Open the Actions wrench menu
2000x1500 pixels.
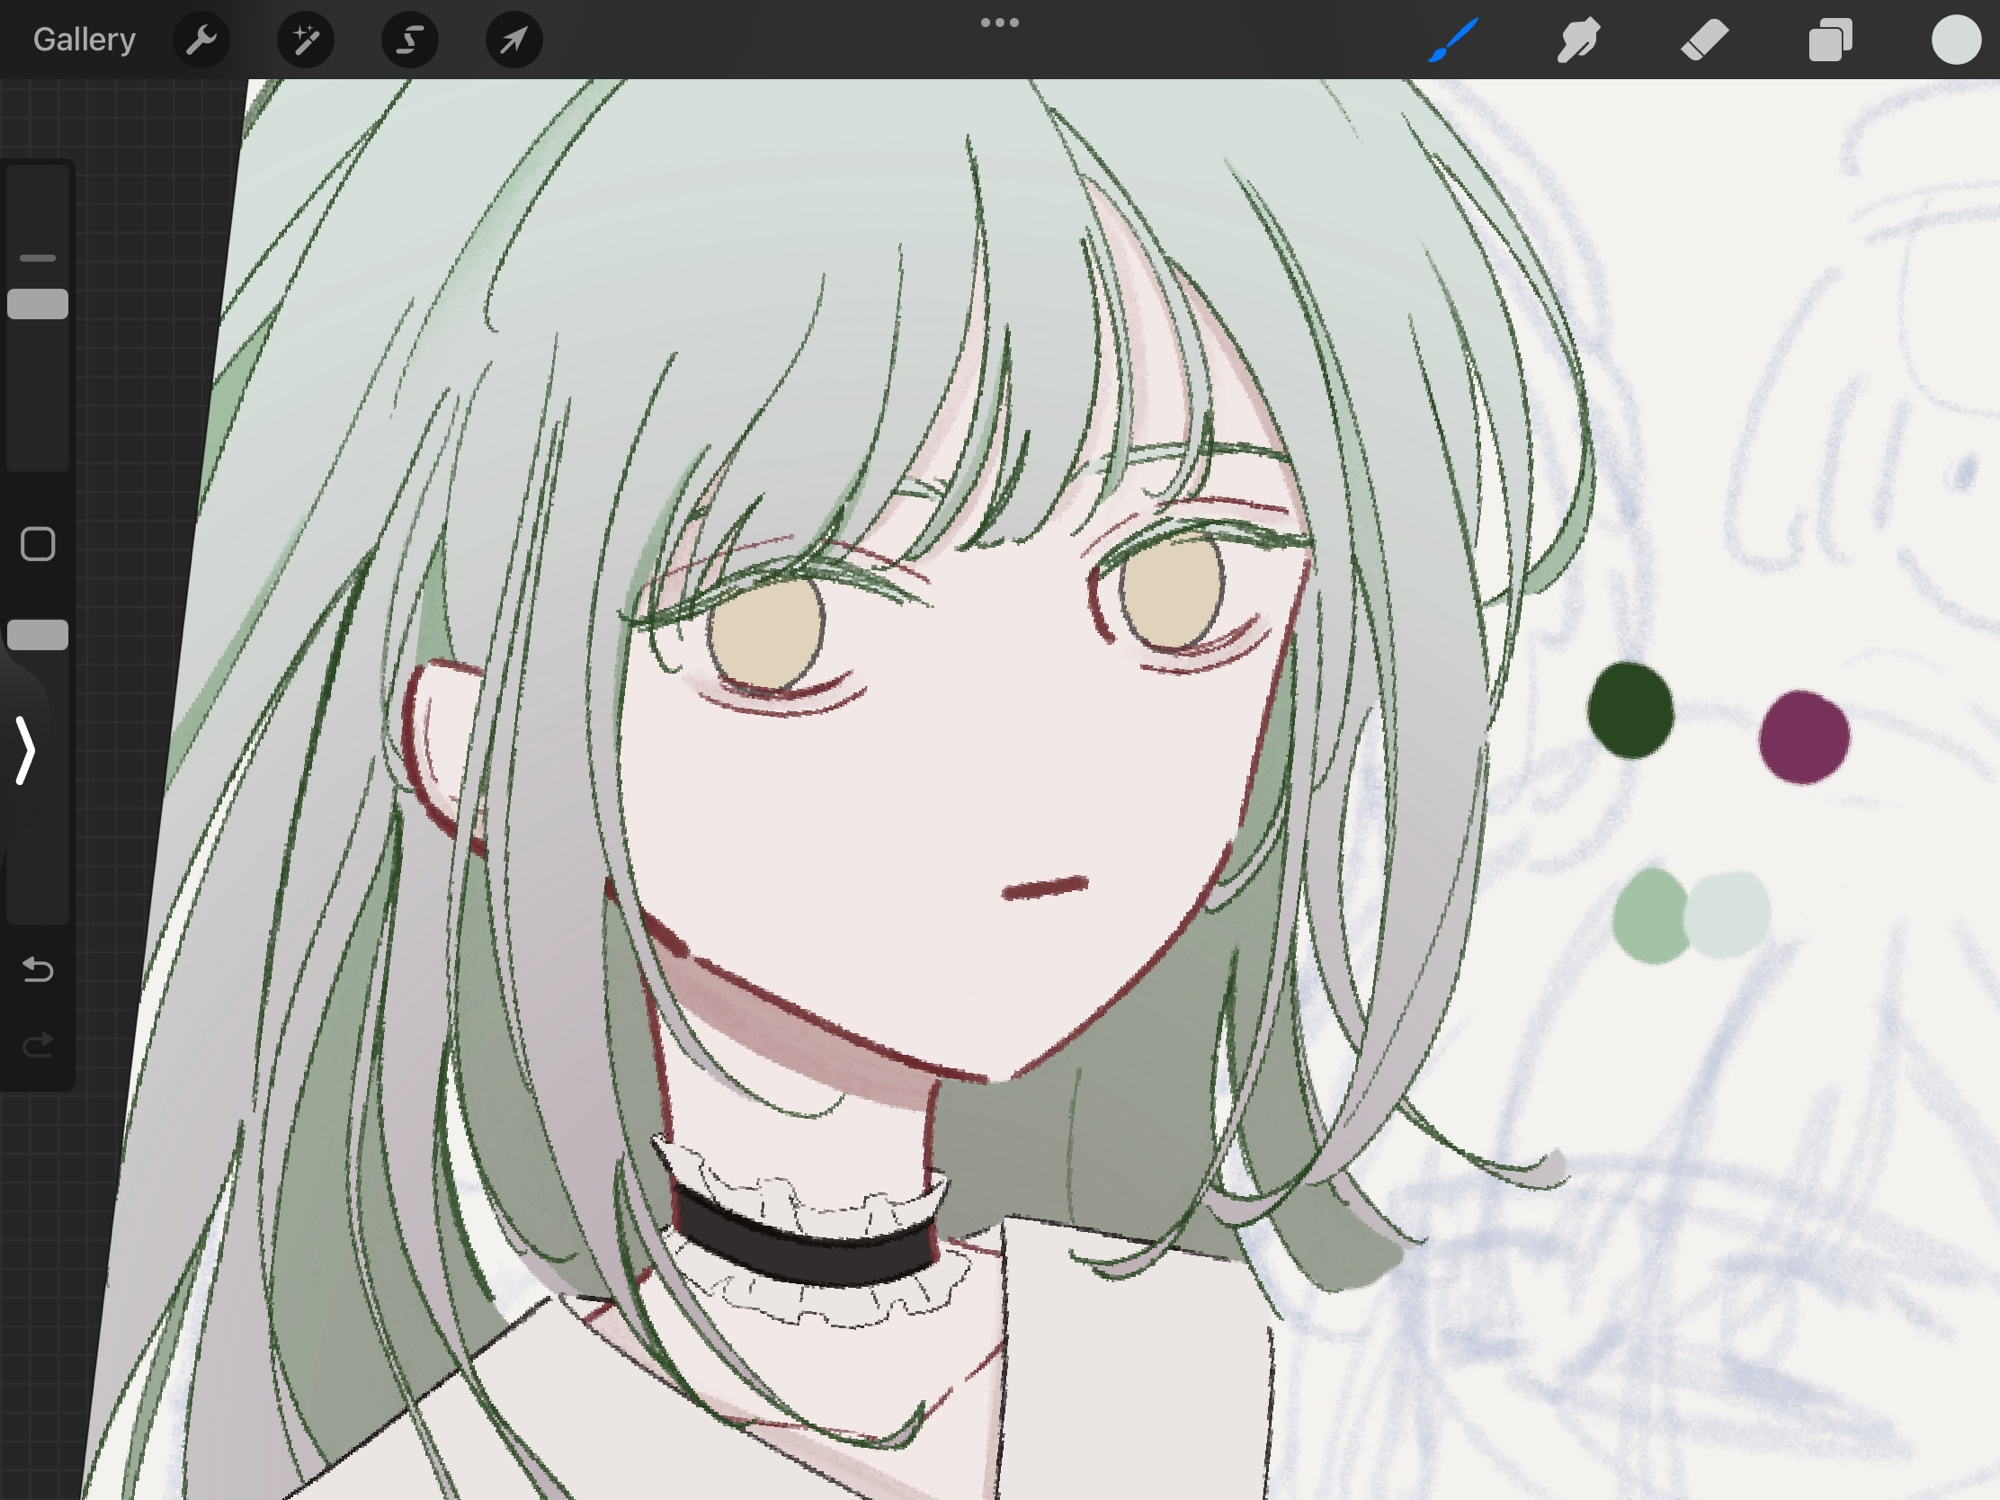[x=201, y=40]
